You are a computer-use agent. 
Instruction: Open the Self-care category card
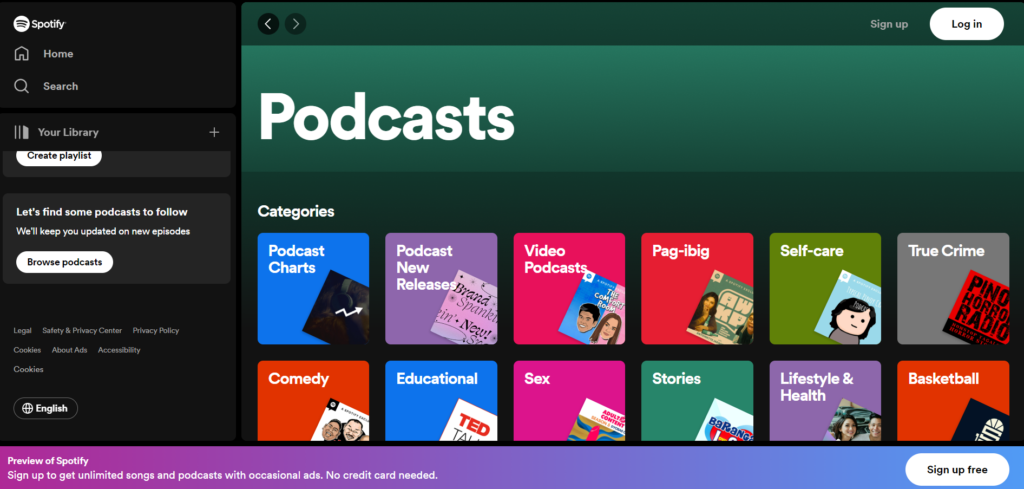click(x=825, y=289)
